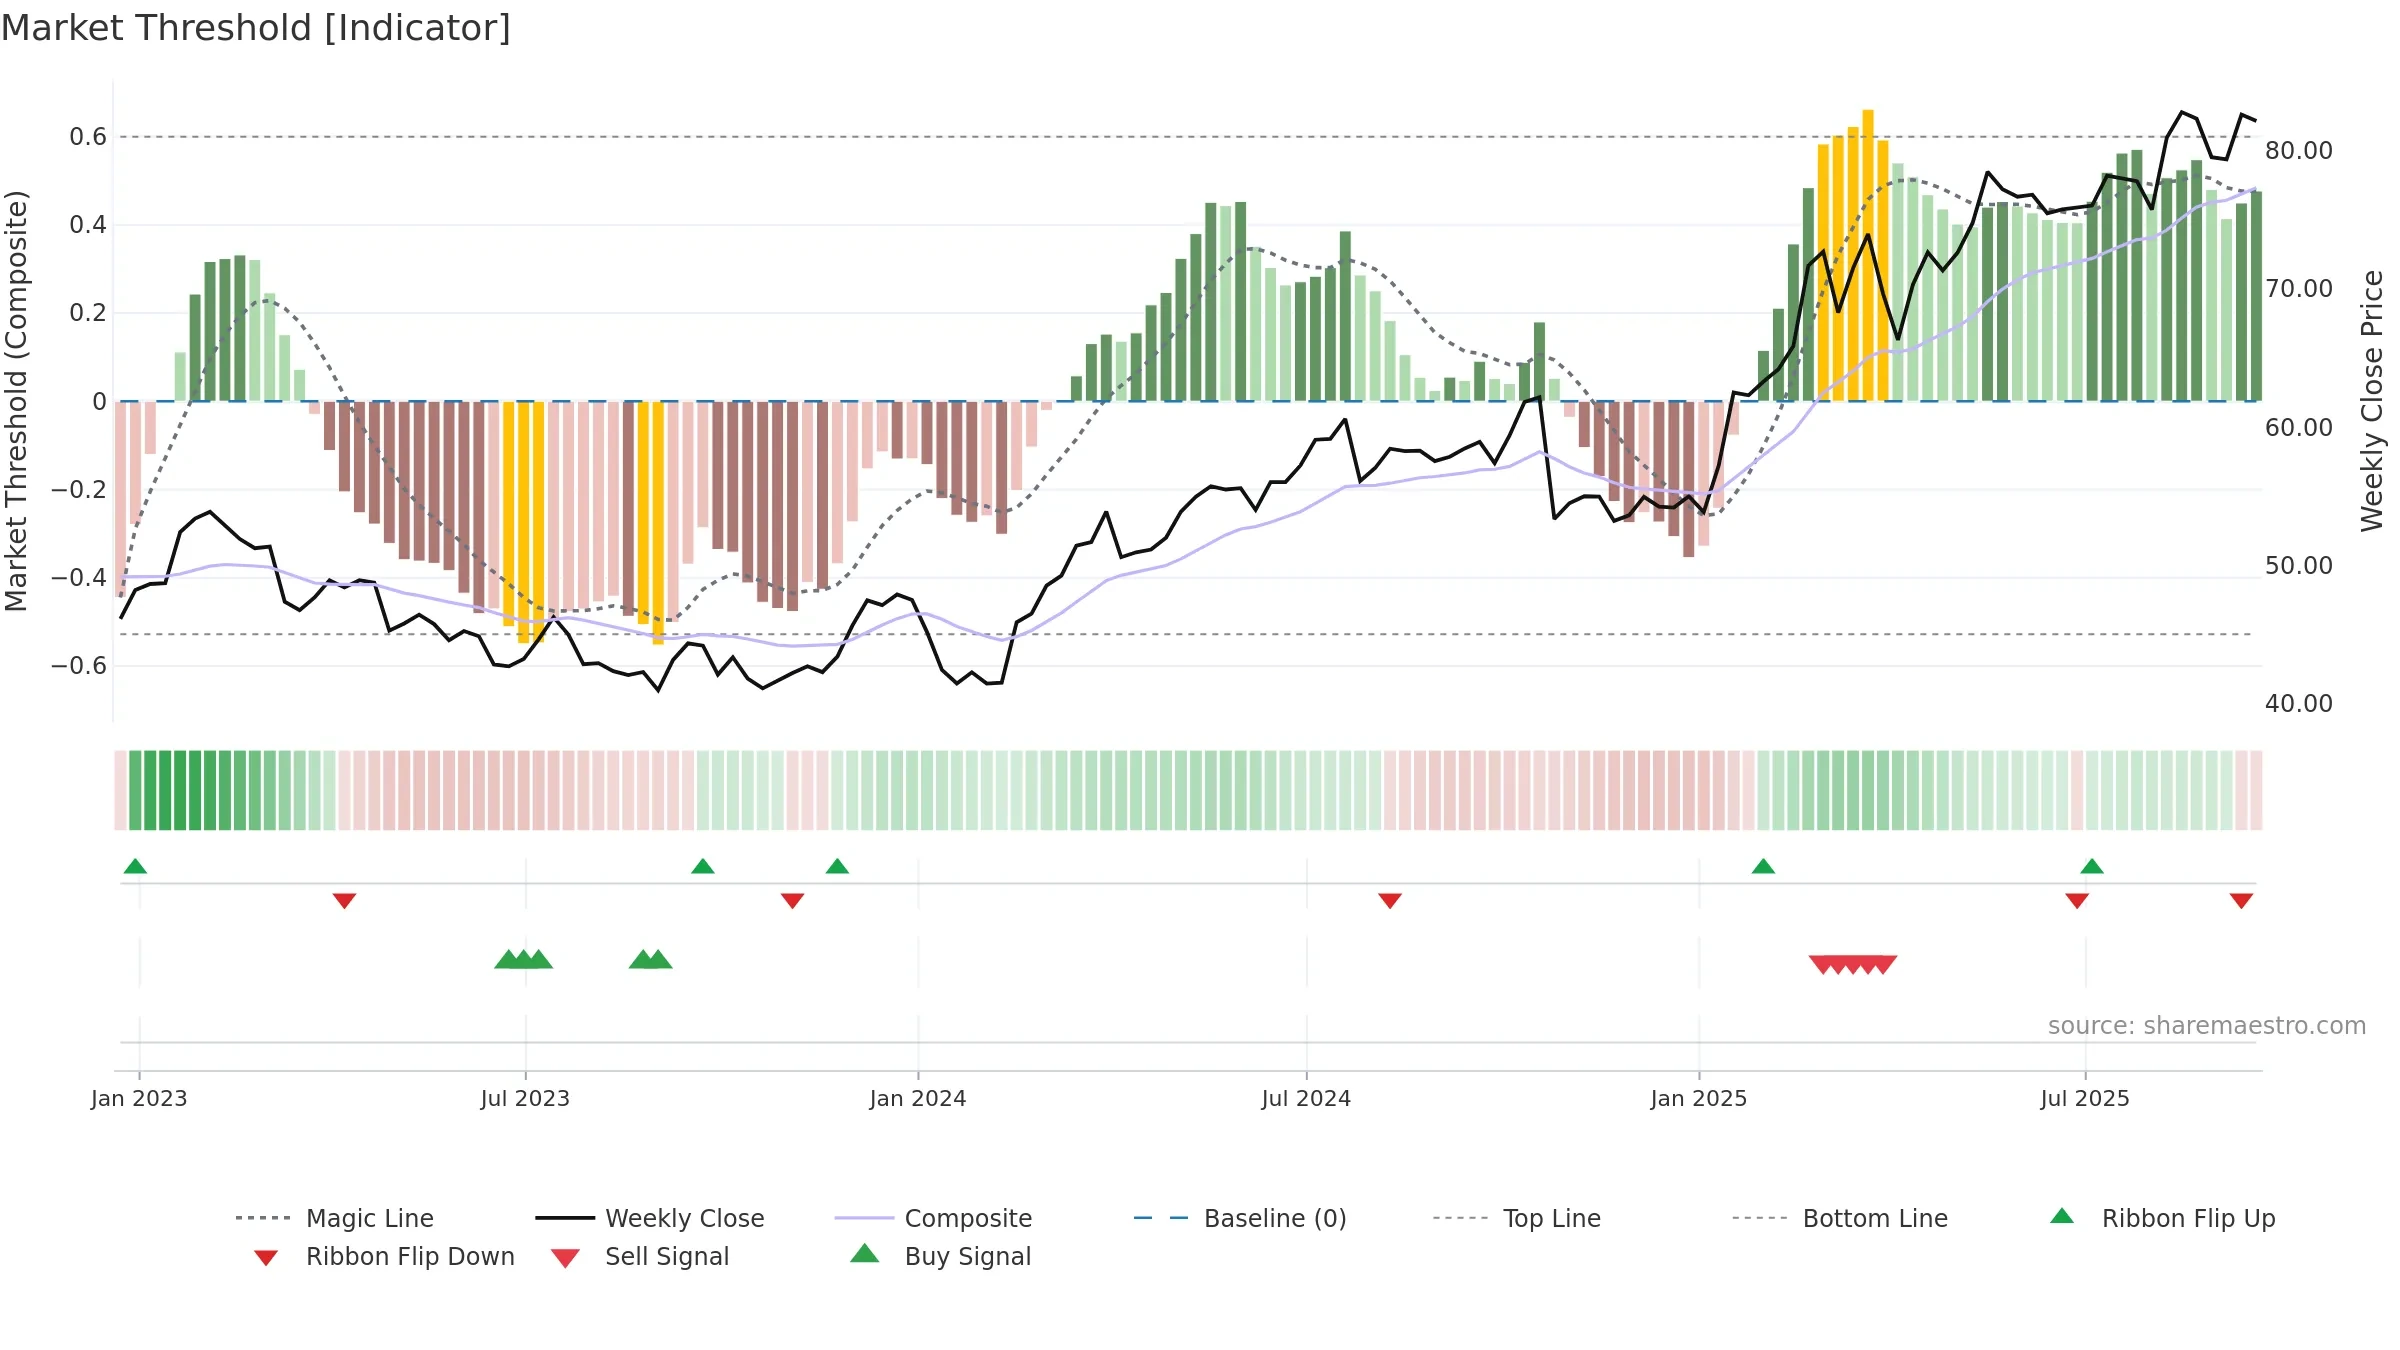
Task: Toggle the Weekly Close legend entry
Action: coord(650,1218)
